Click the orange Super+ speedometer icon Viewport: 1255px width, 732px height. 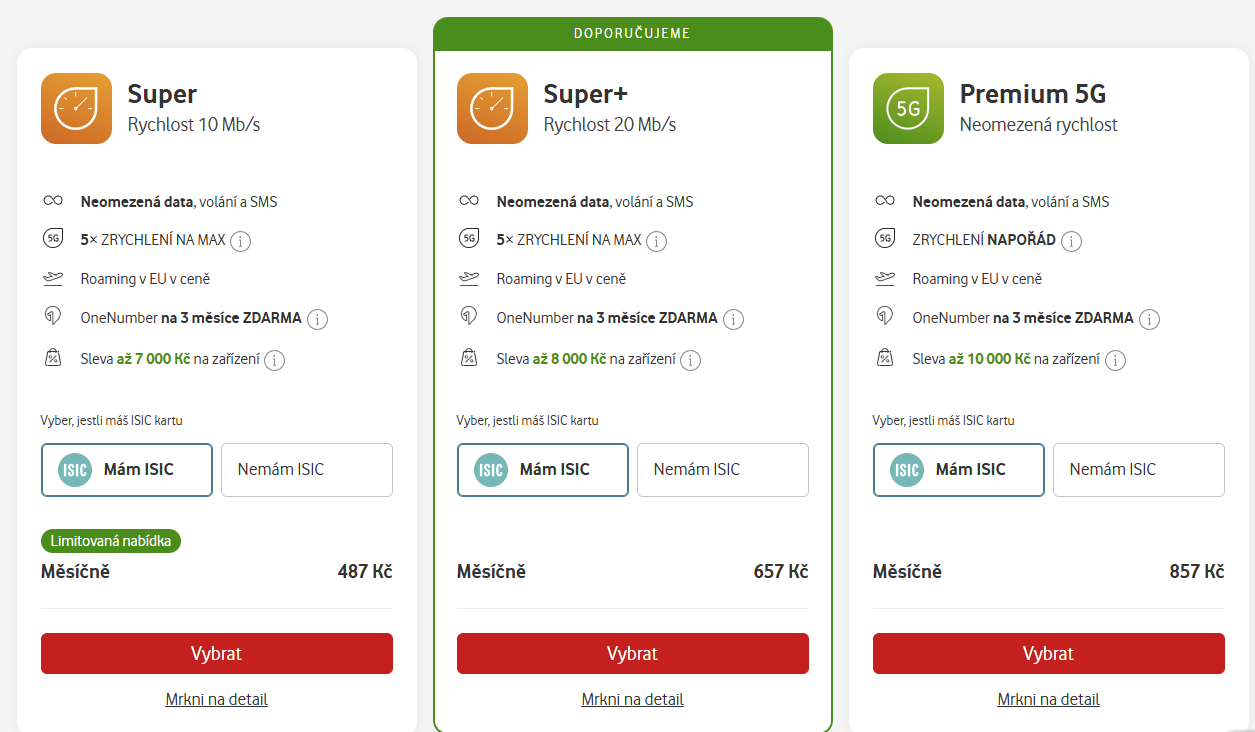pos(492,108)
